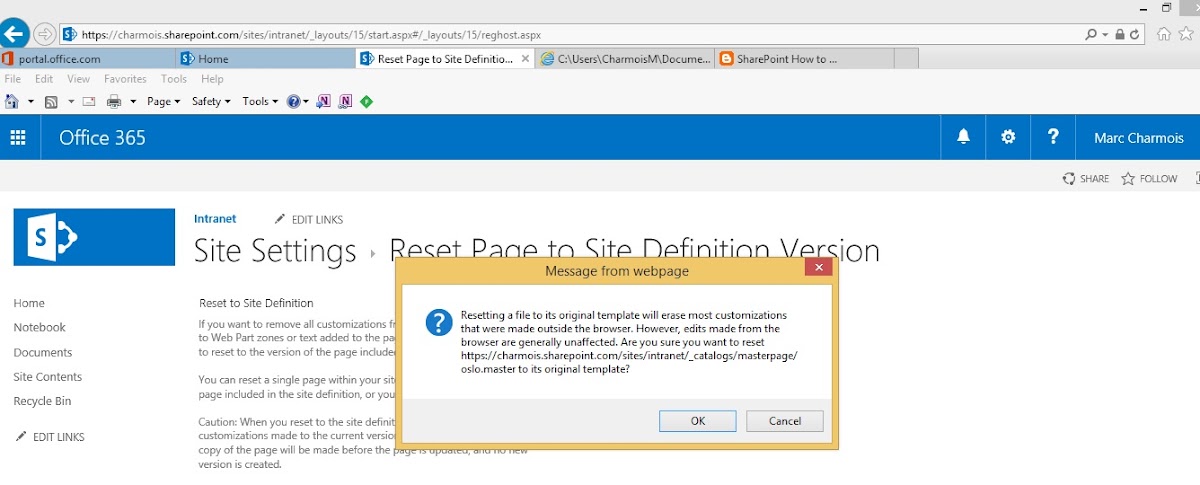Click the browser Back arrow button
The width and height of the screenshot is (1200, 485).
click(13, 33)
